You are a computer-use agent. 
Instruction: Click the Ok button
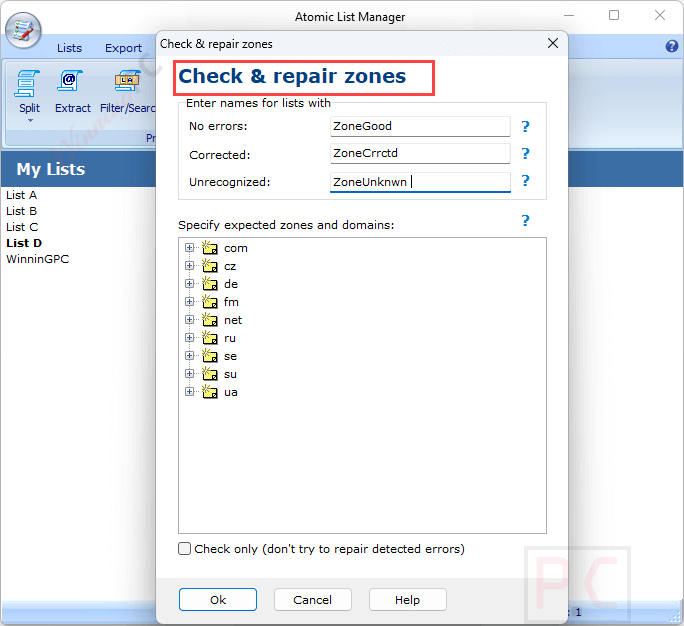pos(218,600)
